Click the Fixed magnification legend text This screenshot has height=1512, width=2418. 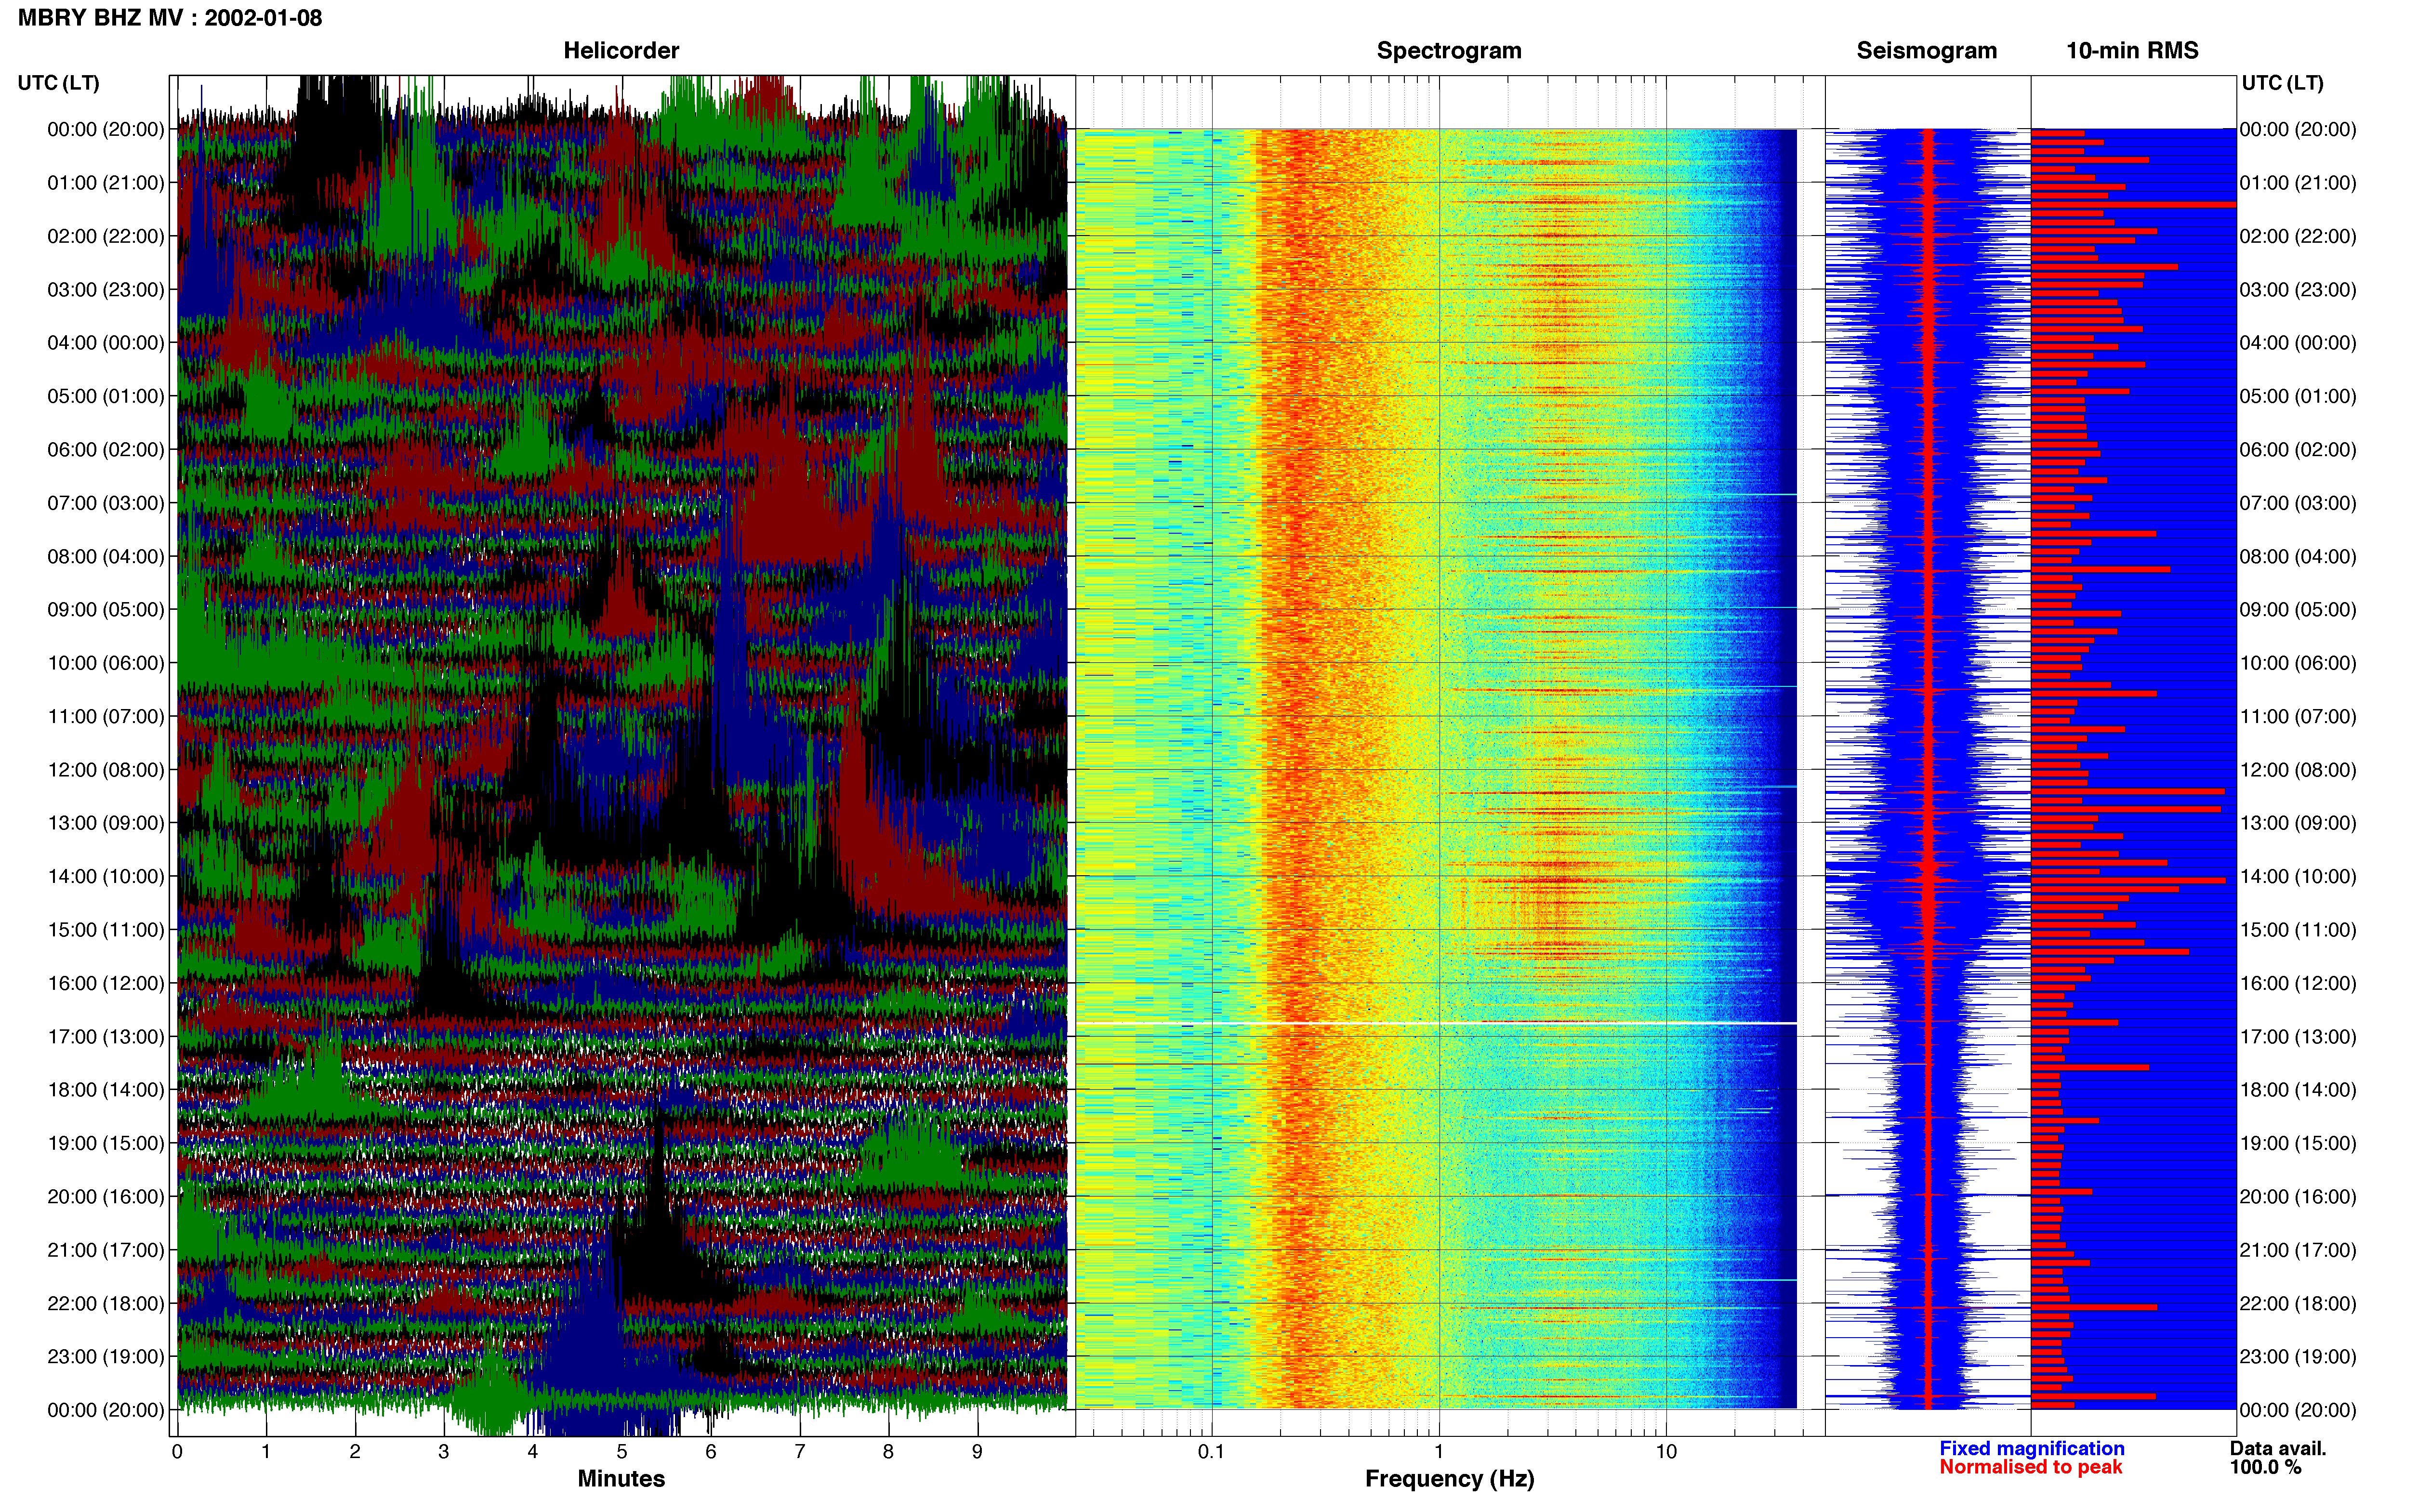pos(2031,1448)
